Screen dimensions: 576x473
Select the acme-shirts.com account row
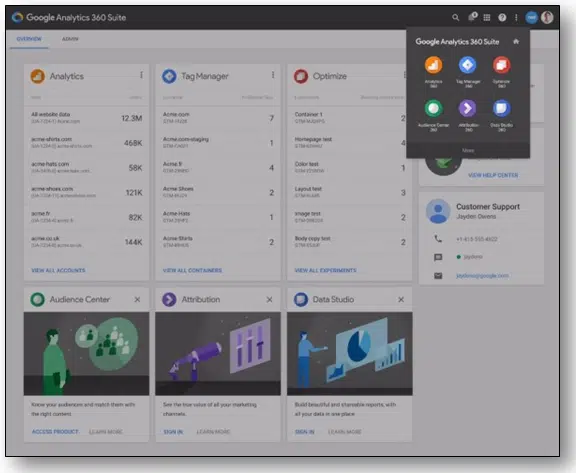pyautogui.click(x=87, y=143)
